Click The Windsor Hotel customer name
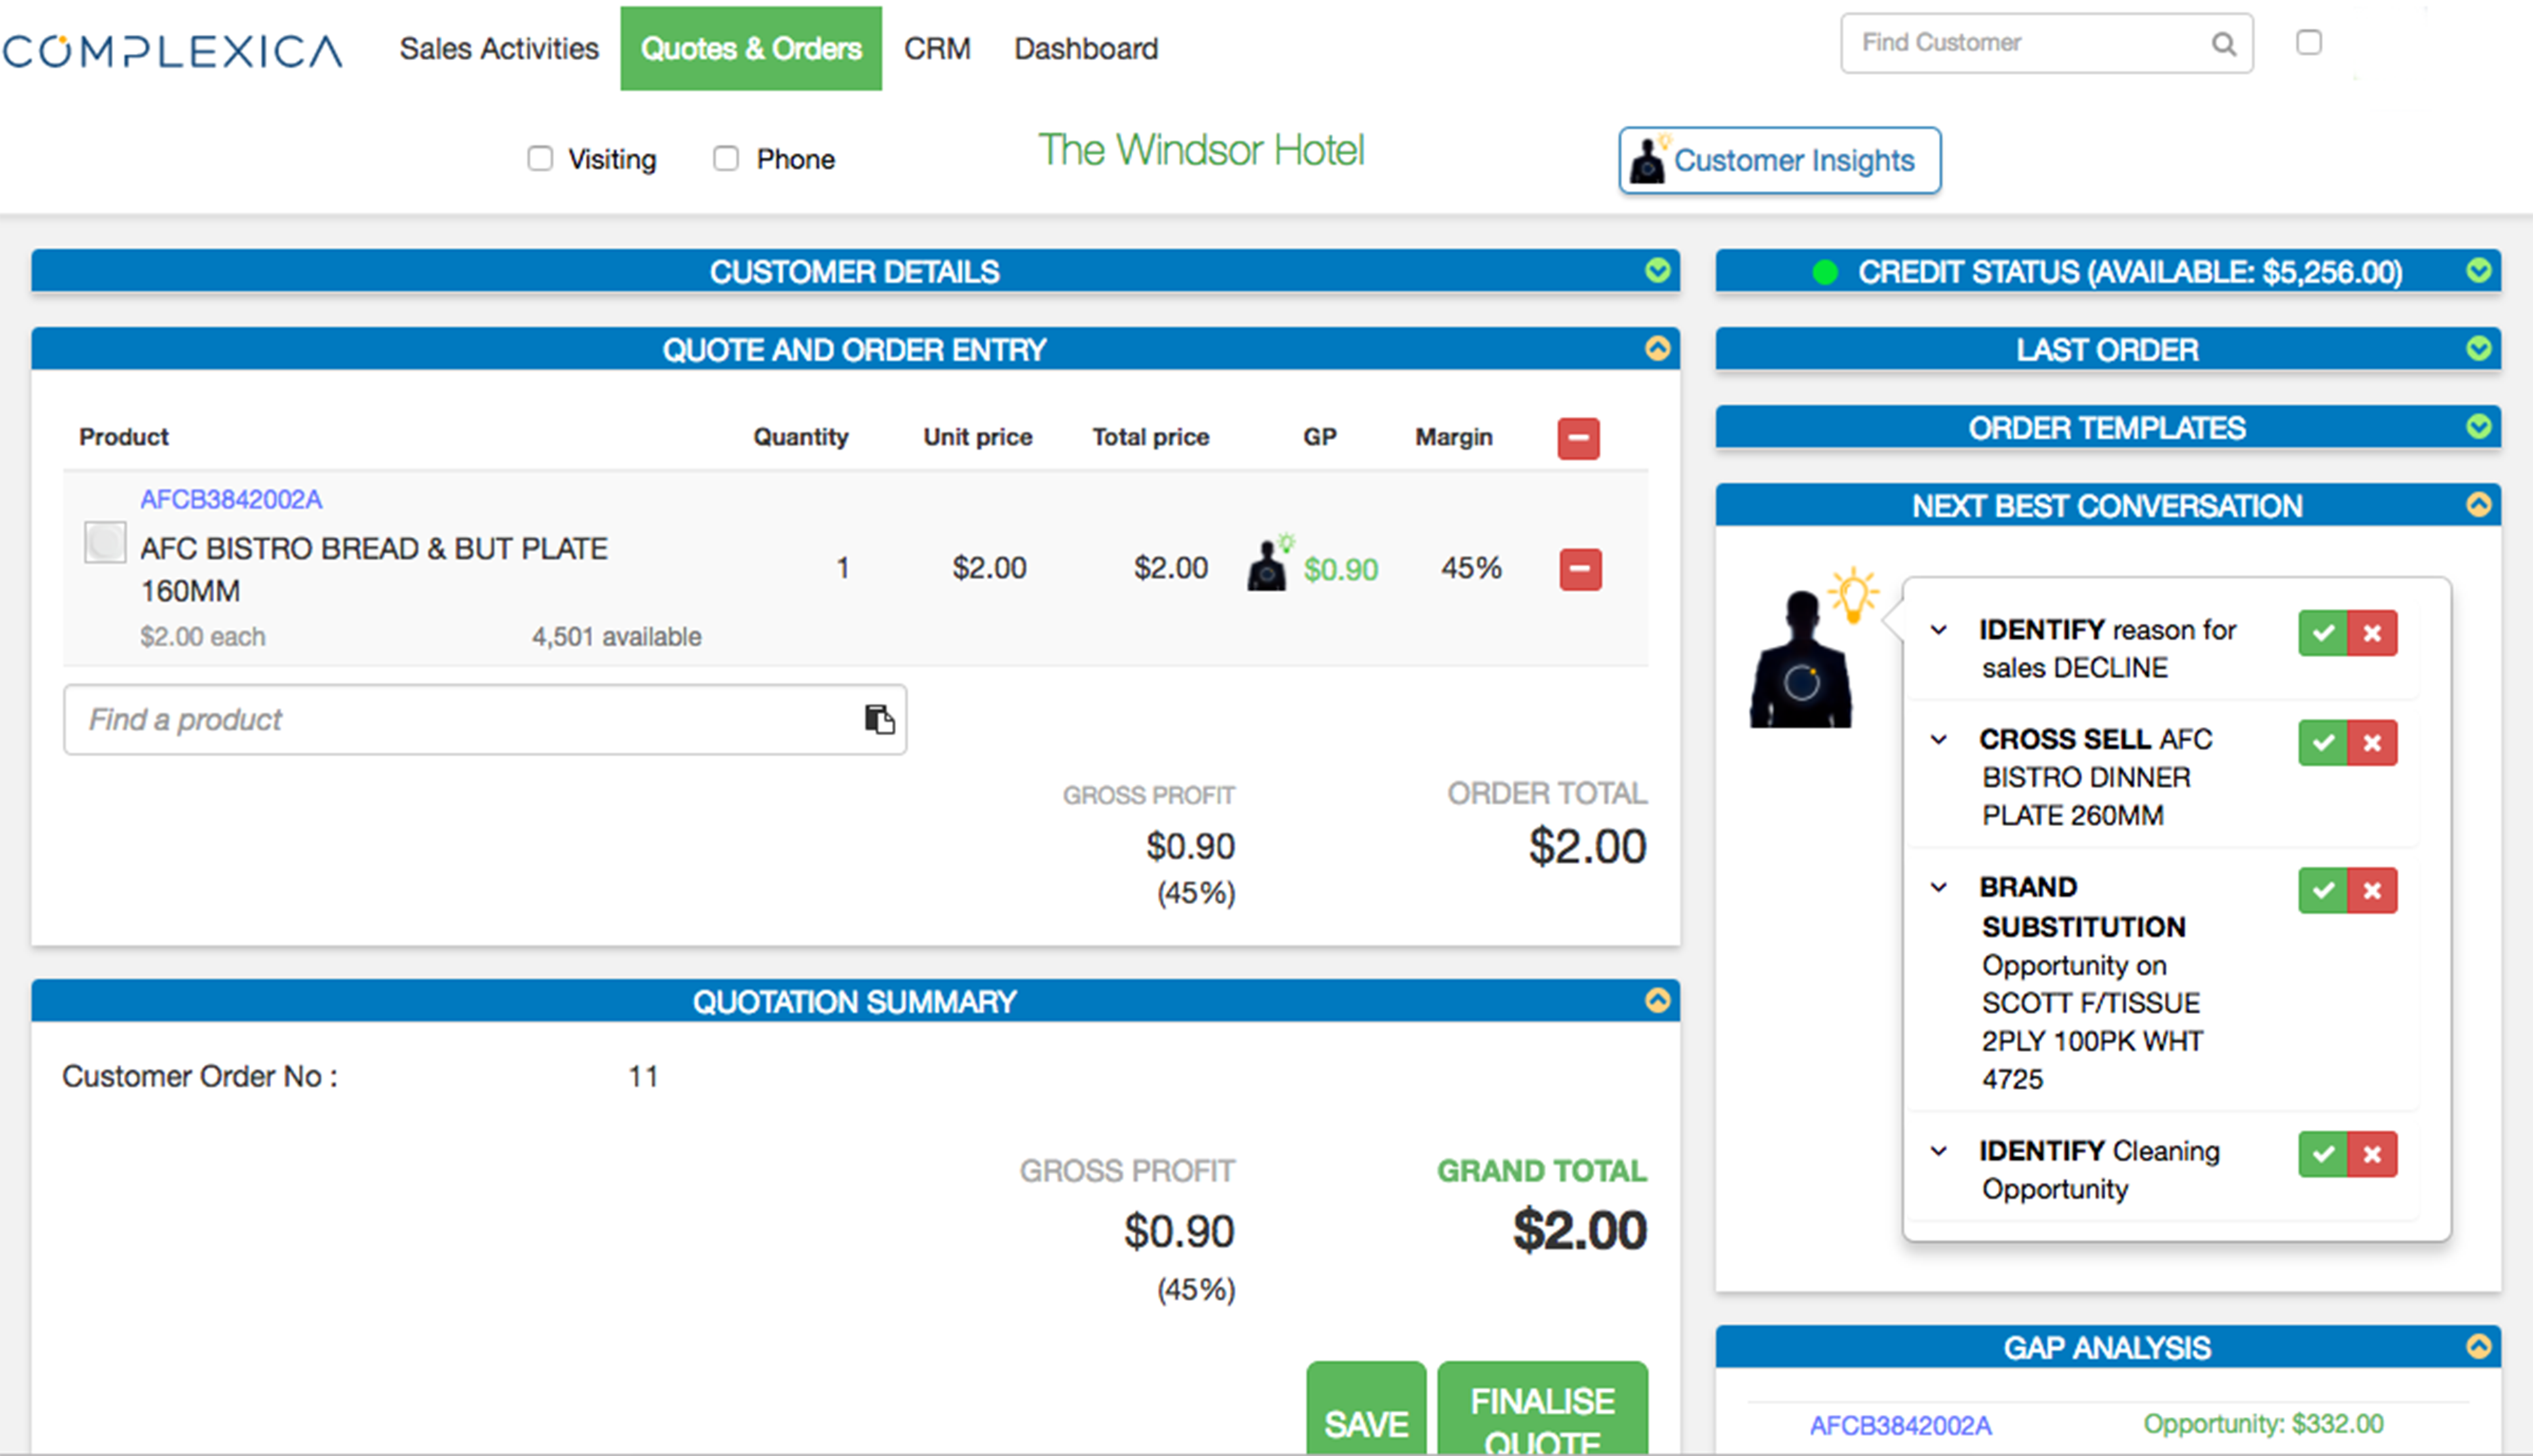 click(x=1201, y=151)
